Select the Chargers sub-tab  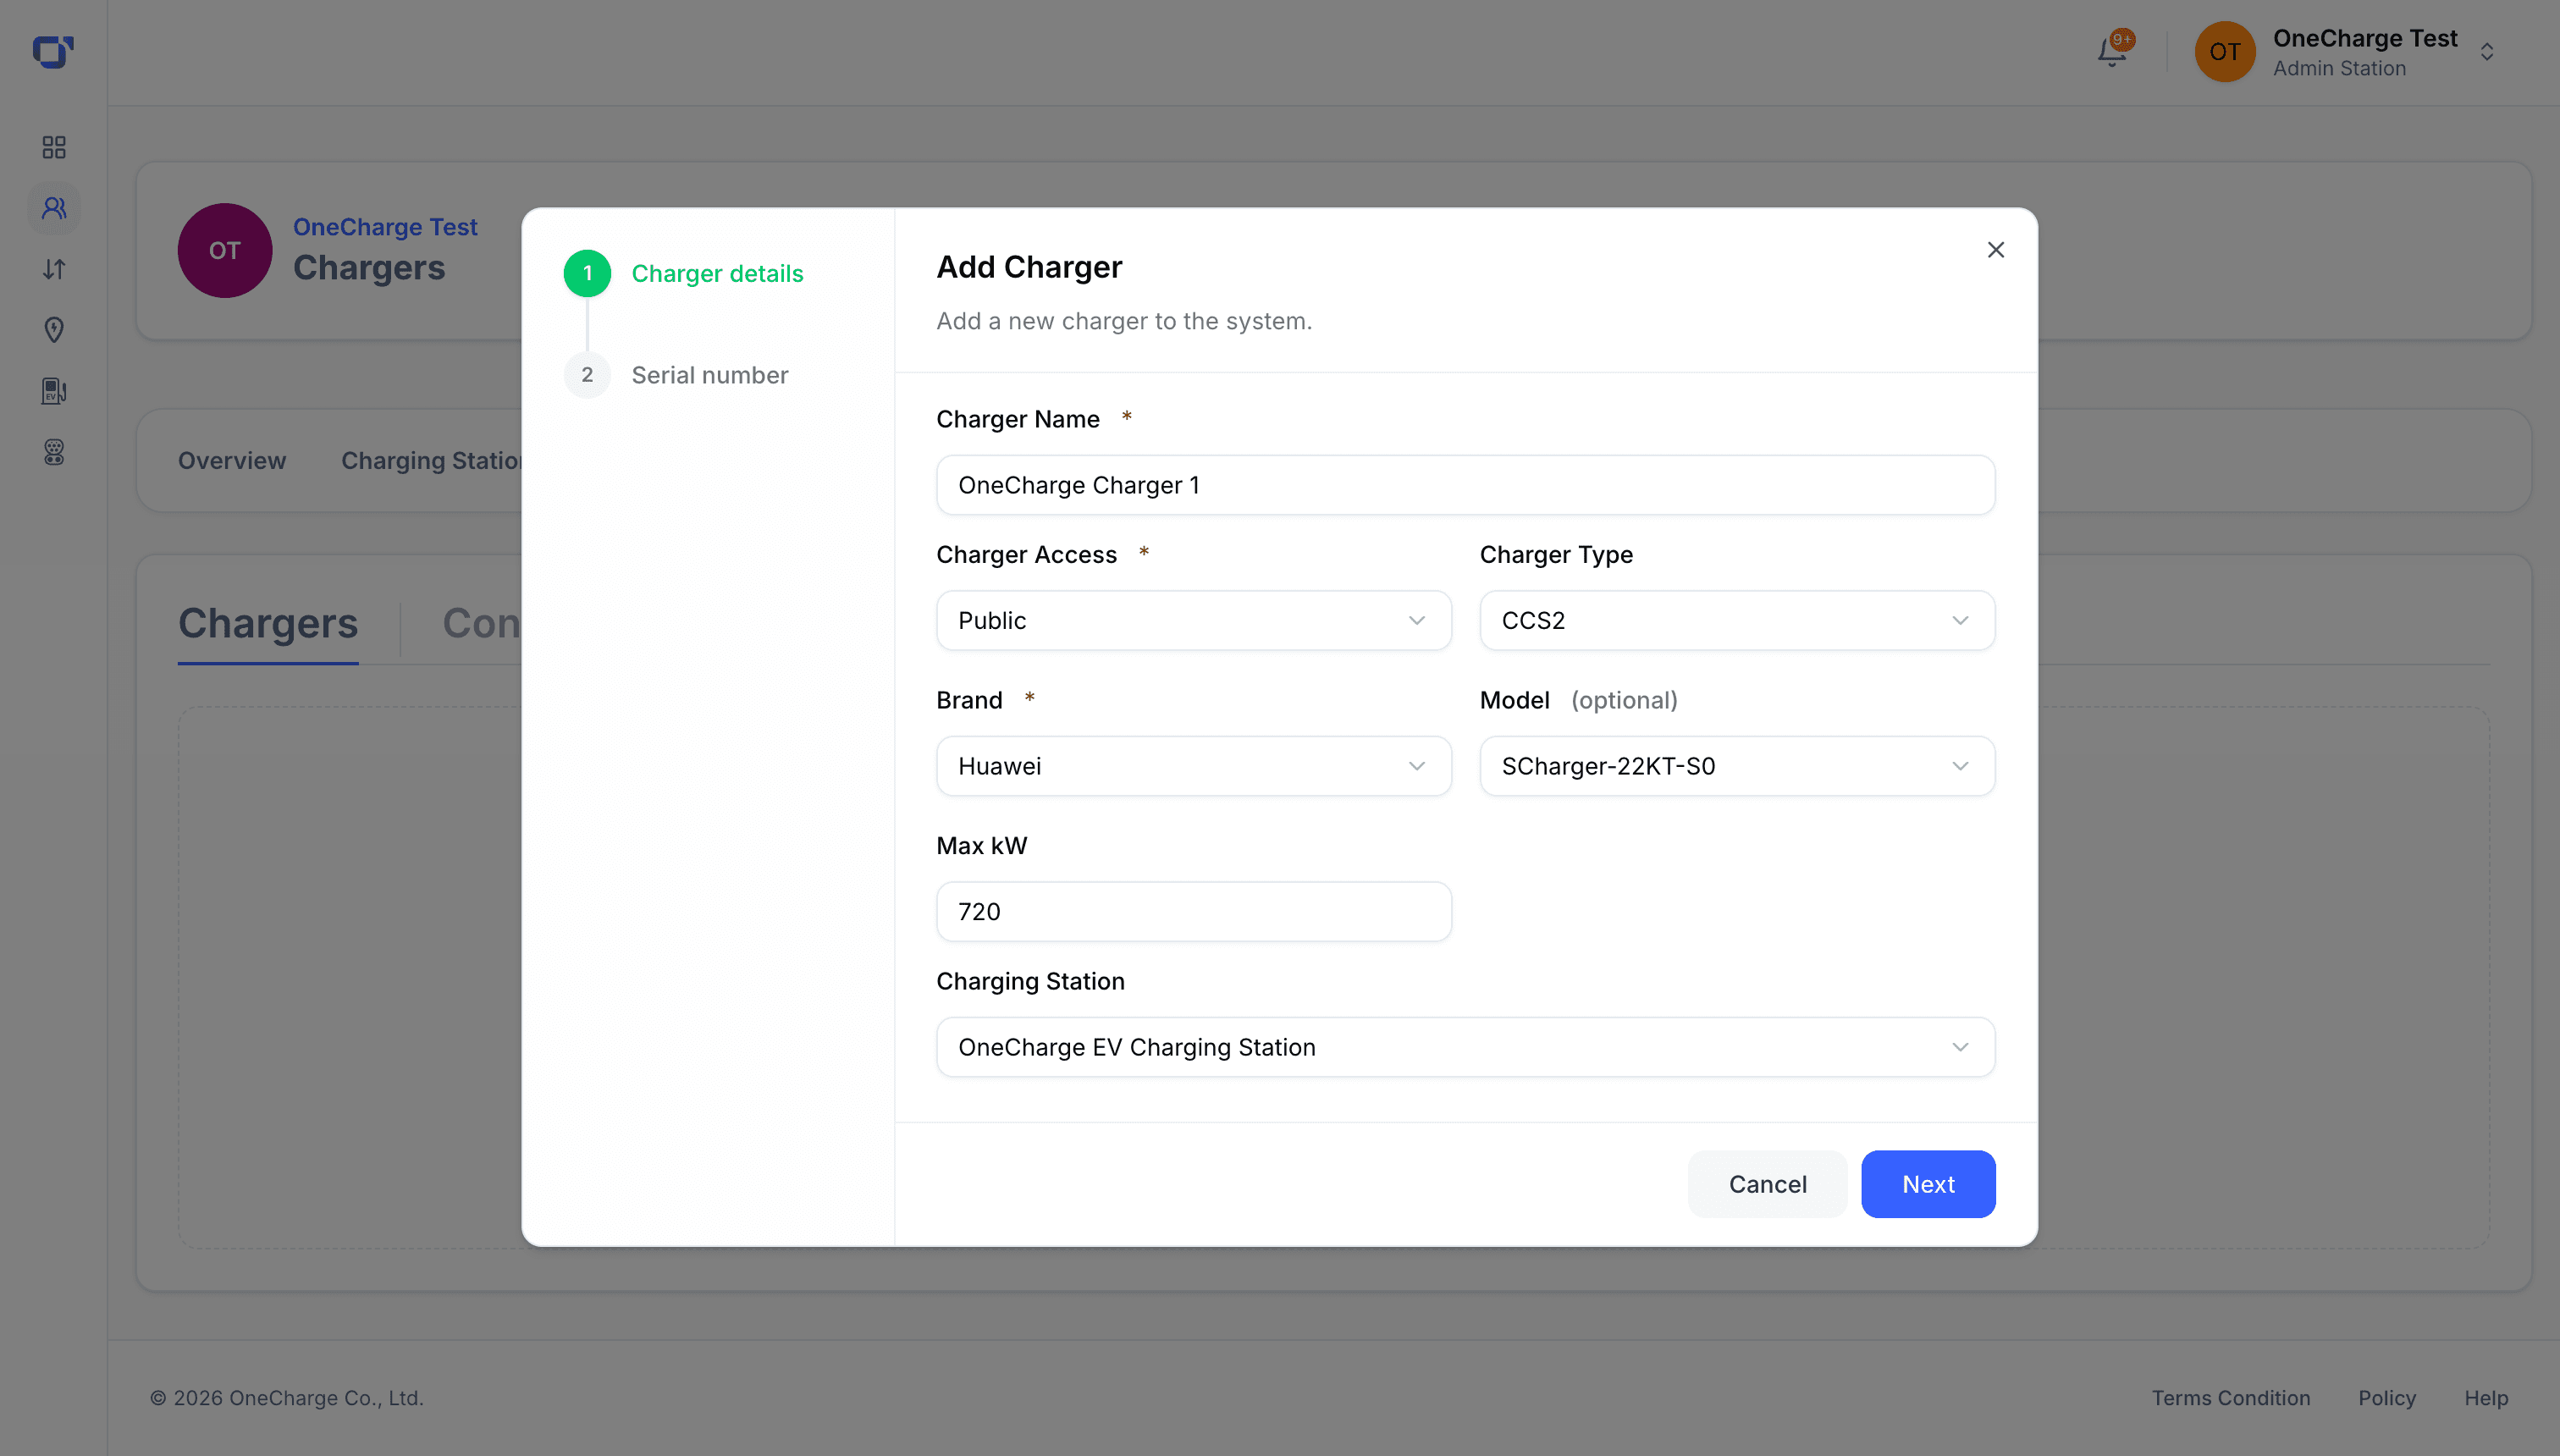click(x=268, y=623)
